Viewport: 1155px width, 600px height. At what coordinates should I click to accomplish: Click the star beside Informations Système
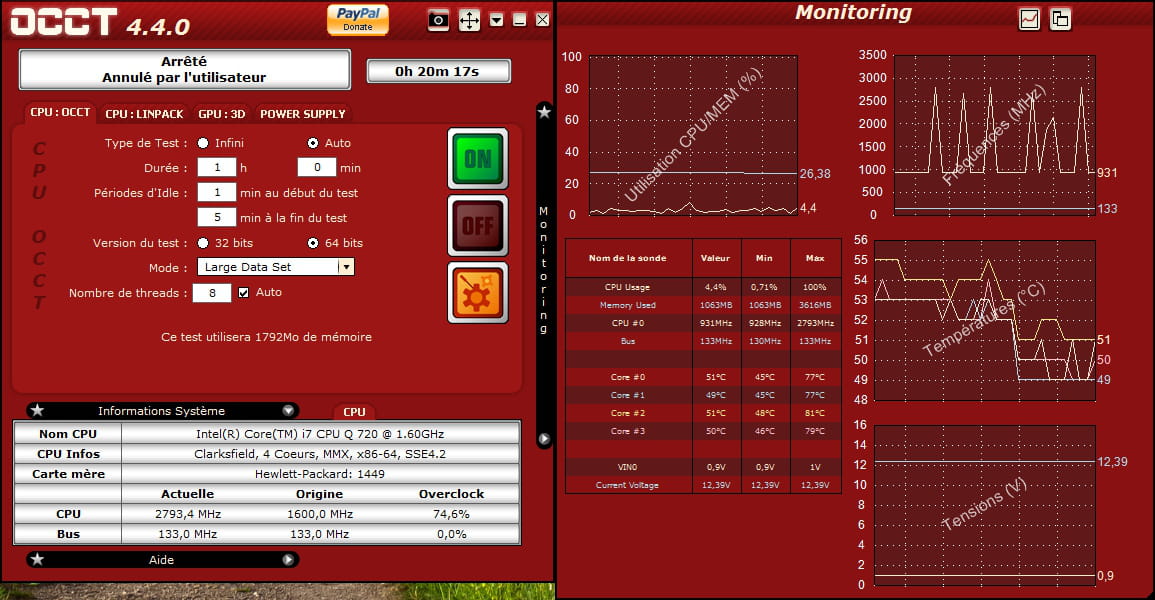38,411
